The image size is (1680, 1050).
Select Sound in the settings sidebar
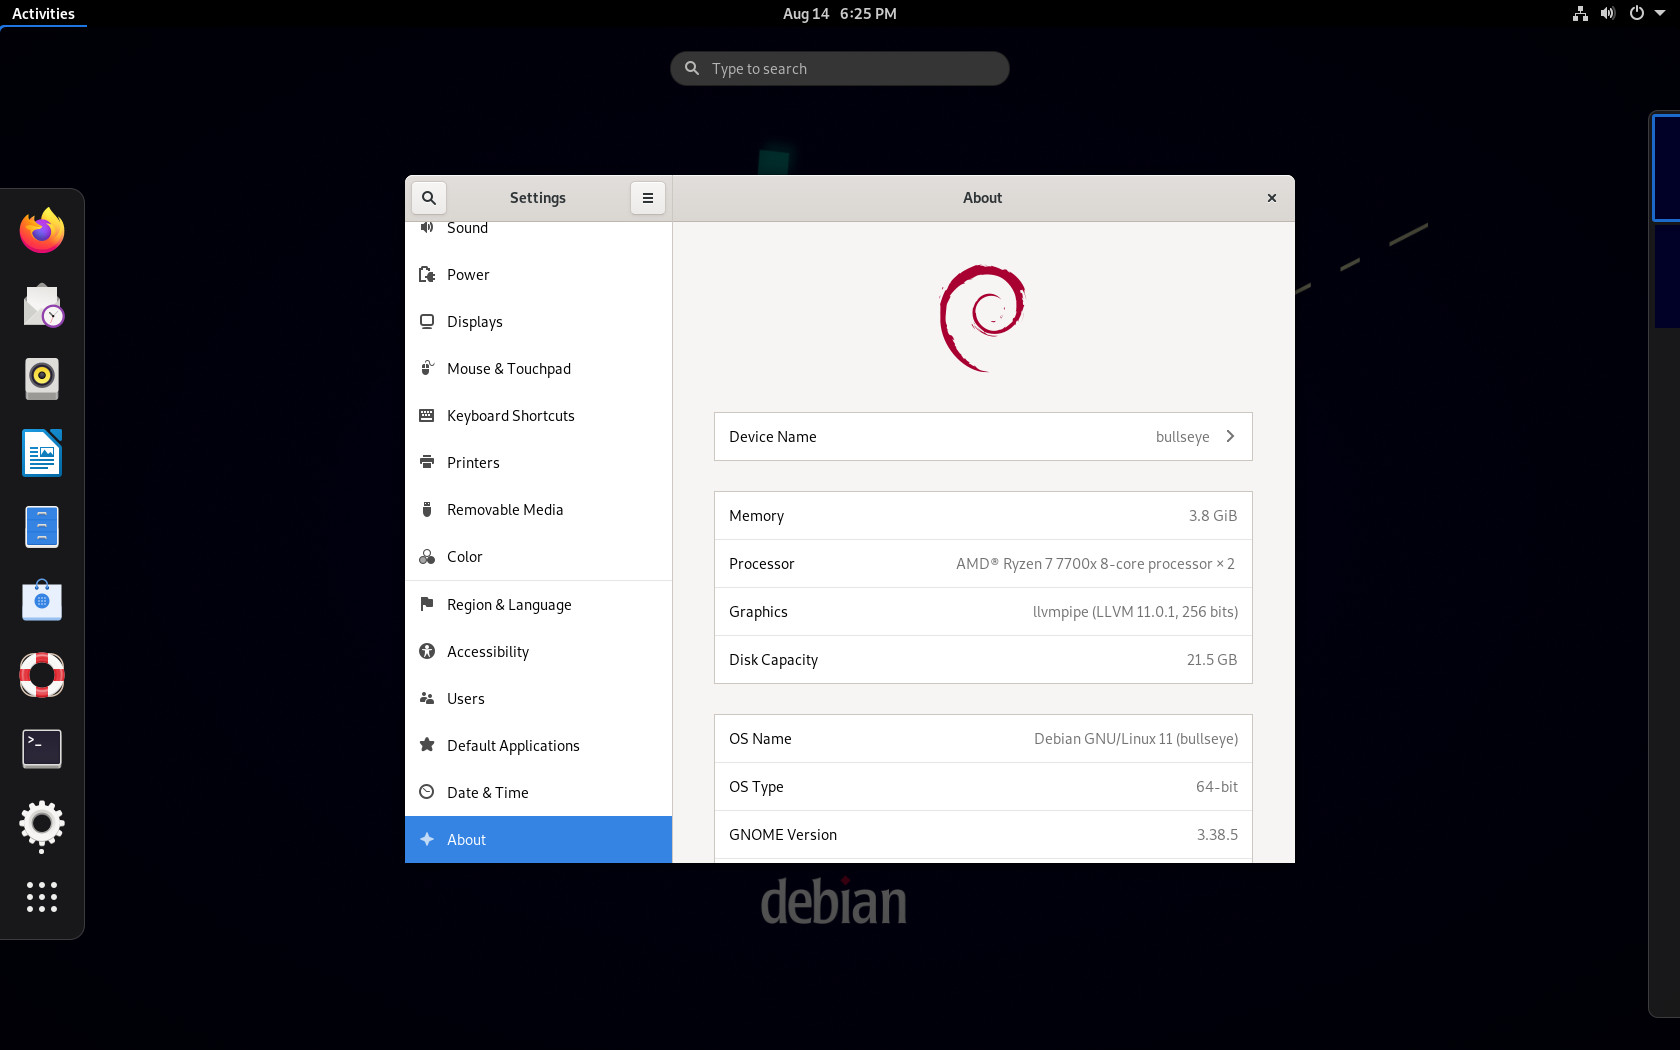point(538,229)
